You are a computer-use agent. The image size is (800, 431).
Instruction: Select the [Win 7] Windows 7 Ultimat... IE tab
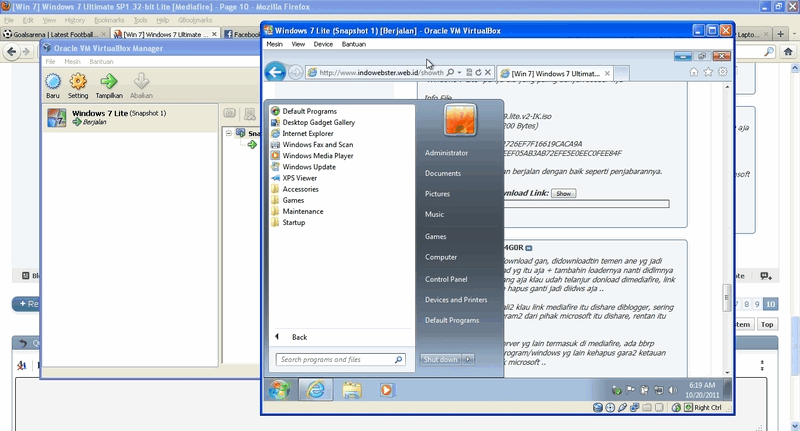click(555, 73)
